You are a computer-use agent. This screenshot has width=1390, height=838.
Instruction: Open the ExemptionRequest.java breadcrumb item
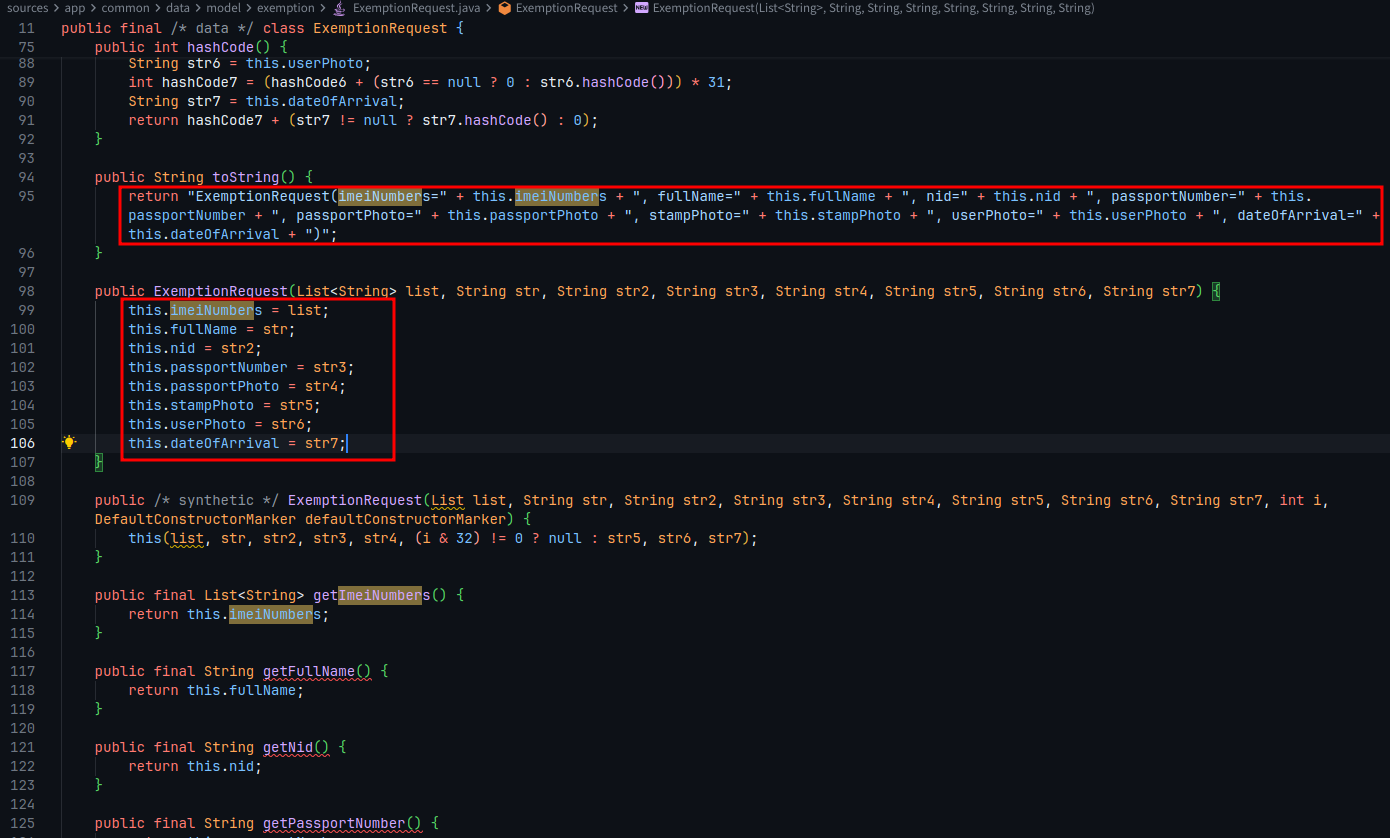(x=417, y=8)
